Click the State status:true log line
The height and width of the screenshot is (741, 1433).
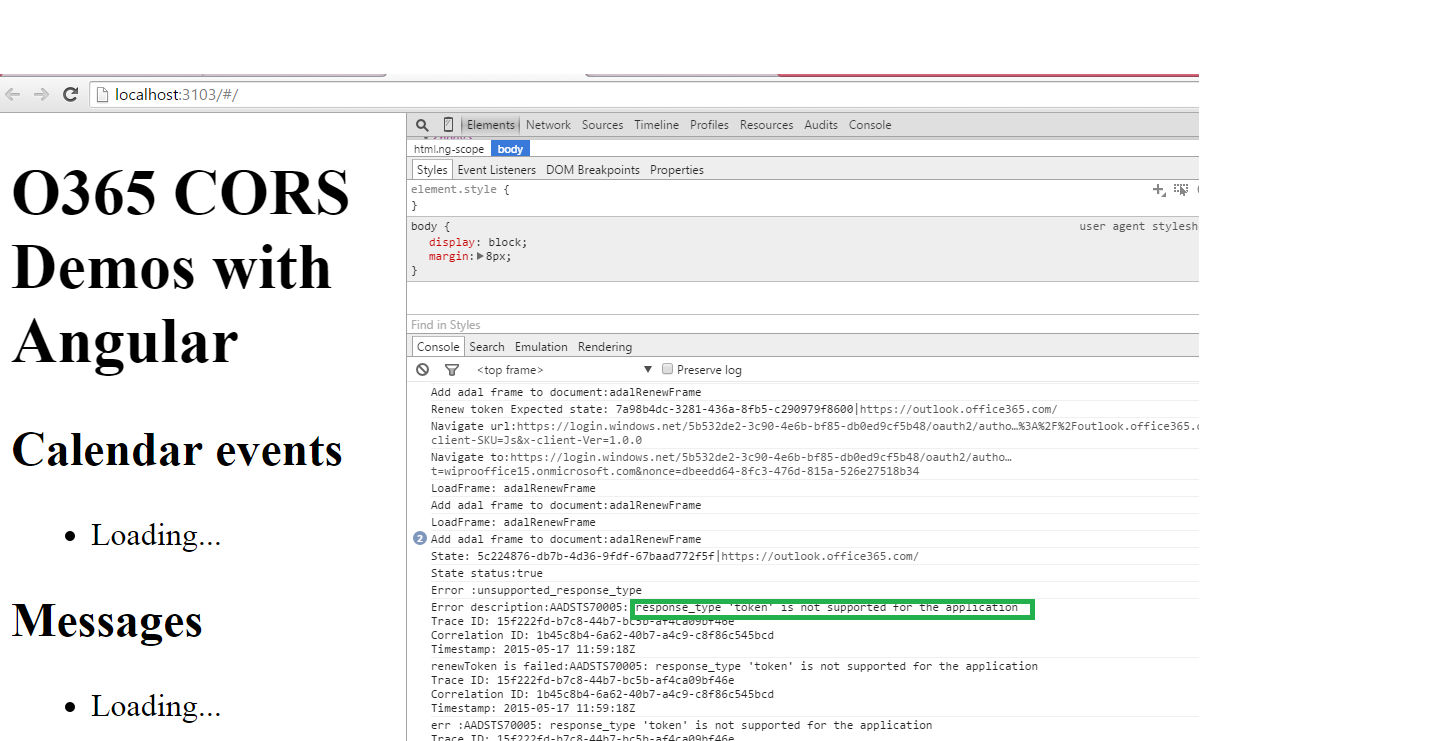487,574
